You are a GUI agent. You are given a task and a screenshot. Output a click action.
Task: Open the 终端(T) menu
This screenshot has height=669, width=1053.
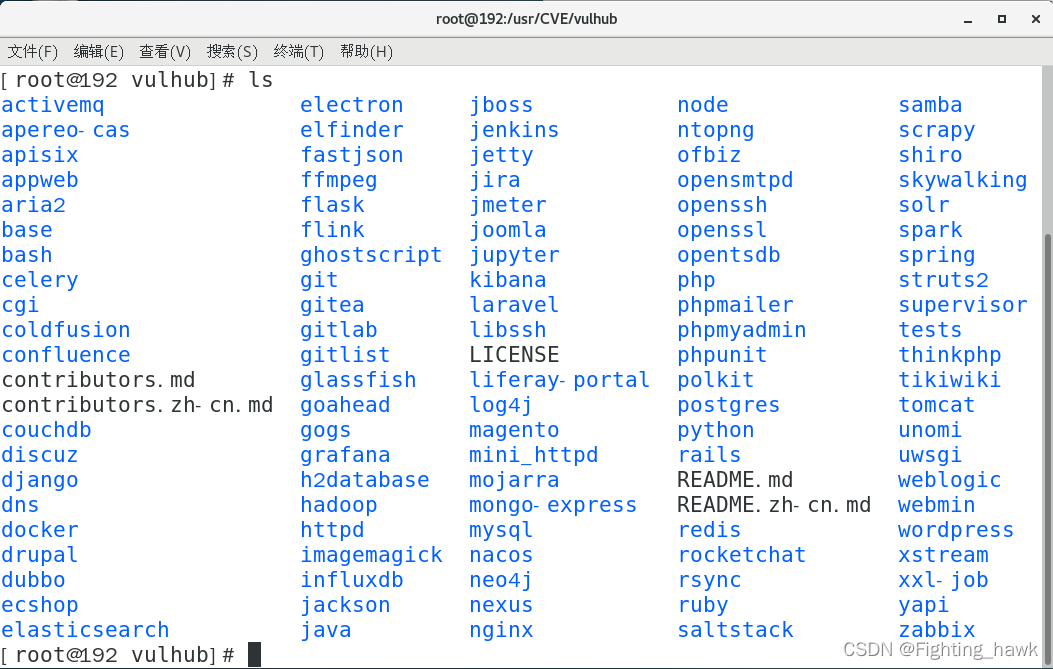[298, 52]
